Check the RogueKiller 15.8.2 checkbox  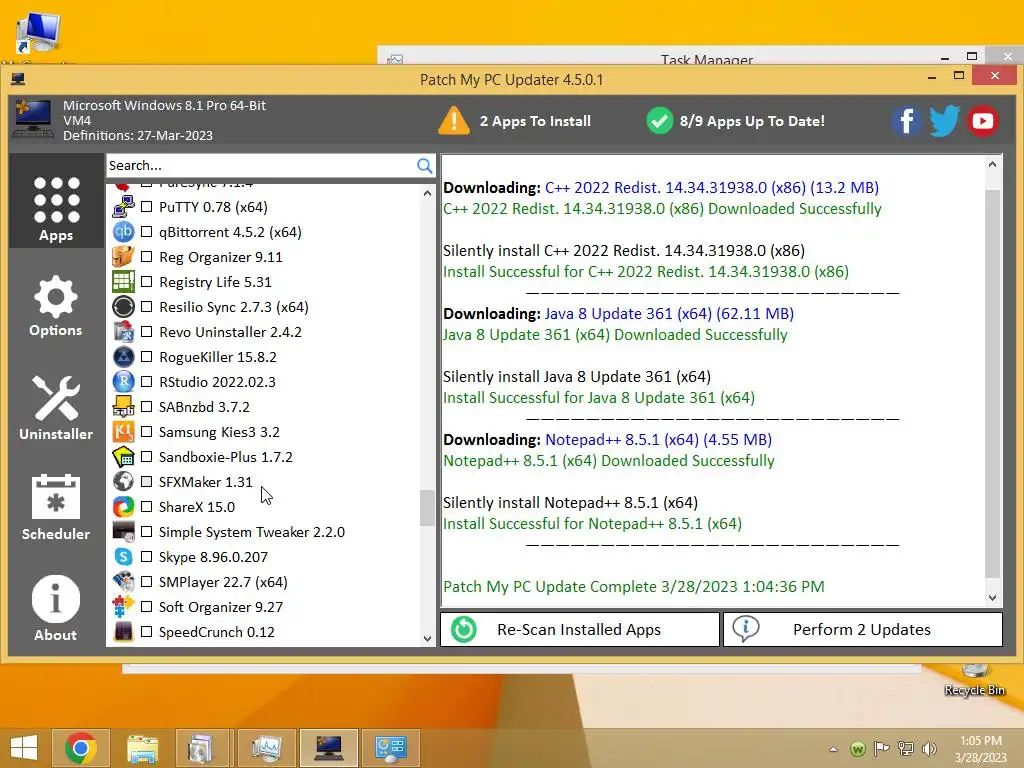pos(147,357)
